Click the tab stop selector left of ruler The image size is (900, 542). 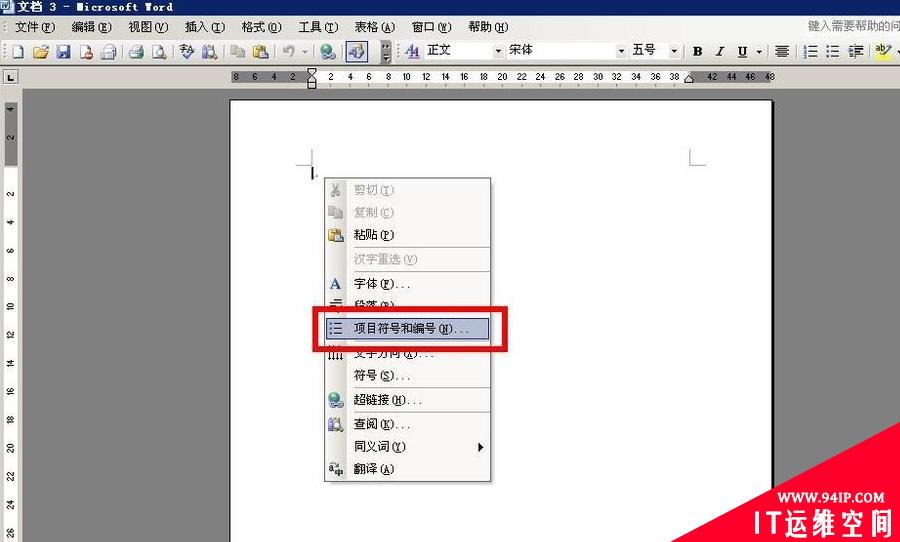point(10,77)
